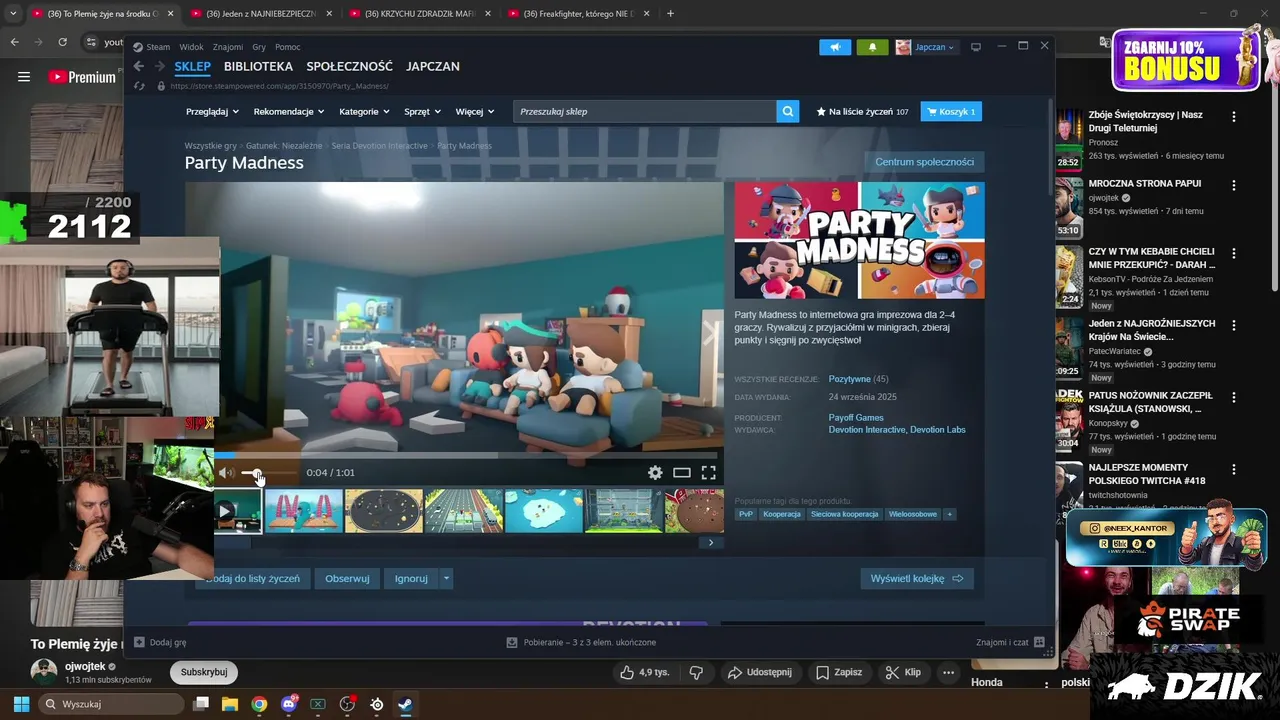Click the Obserwuj button
1280x720 pixels.
pyautogui.click(x=347, y=578)
